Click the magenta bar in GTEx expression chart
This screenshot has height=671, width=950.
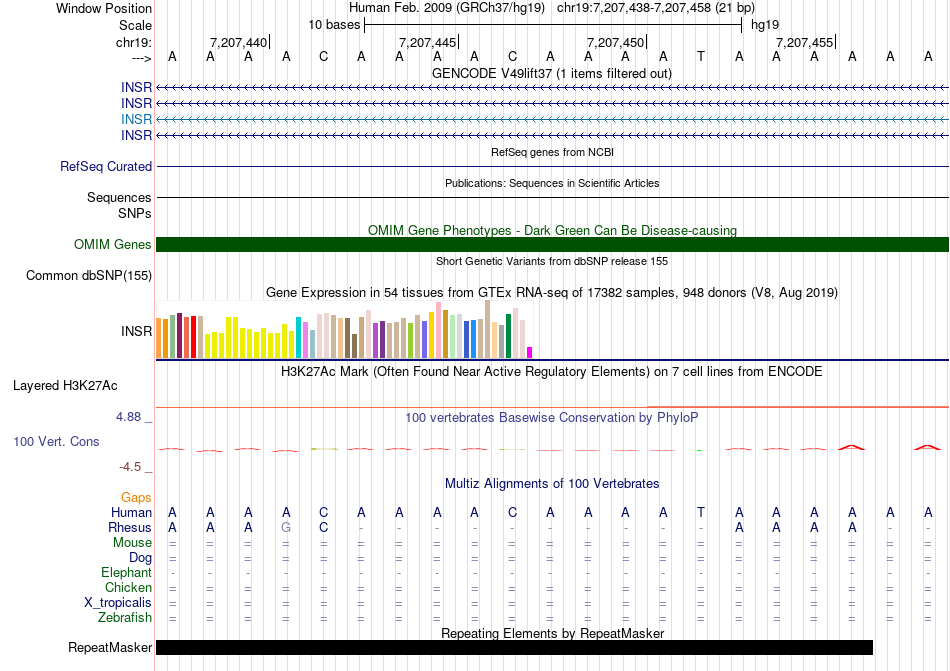click(530, 352)
